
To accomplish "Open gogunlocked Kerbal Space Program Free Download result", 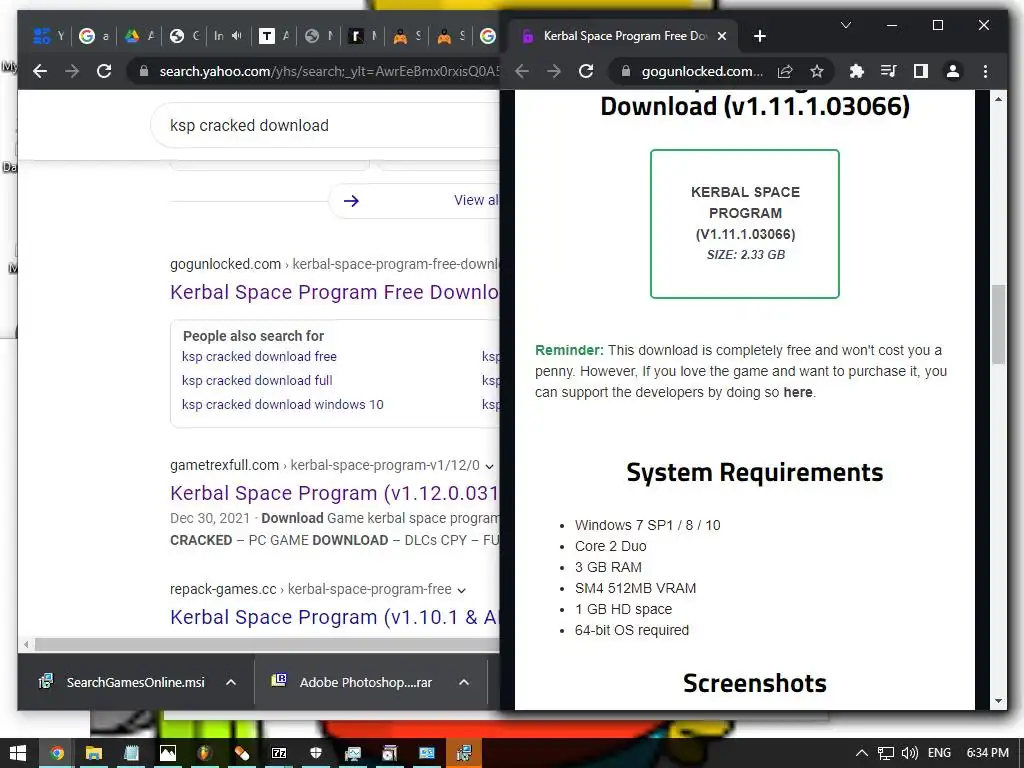I will click(334, 292).
